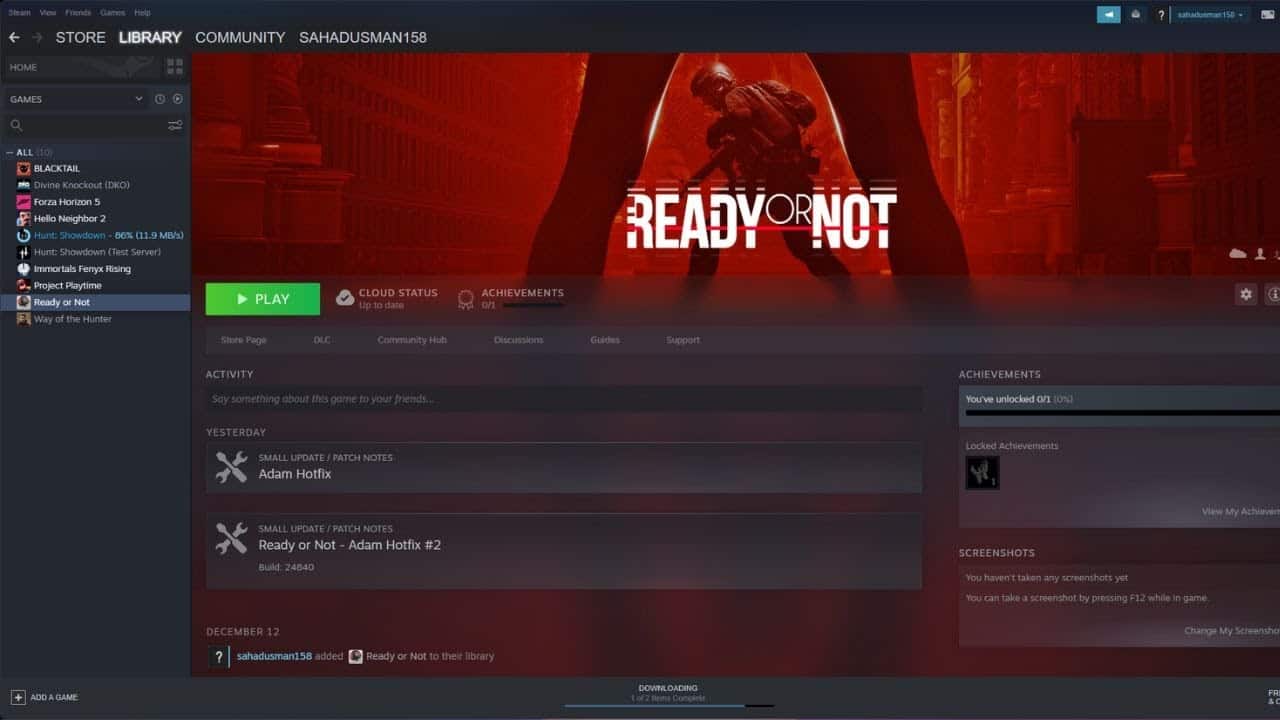Click the Add a Game plus icon
Image resolution: width=1280 pixels, height=720 pixels.
click(18, 697)
